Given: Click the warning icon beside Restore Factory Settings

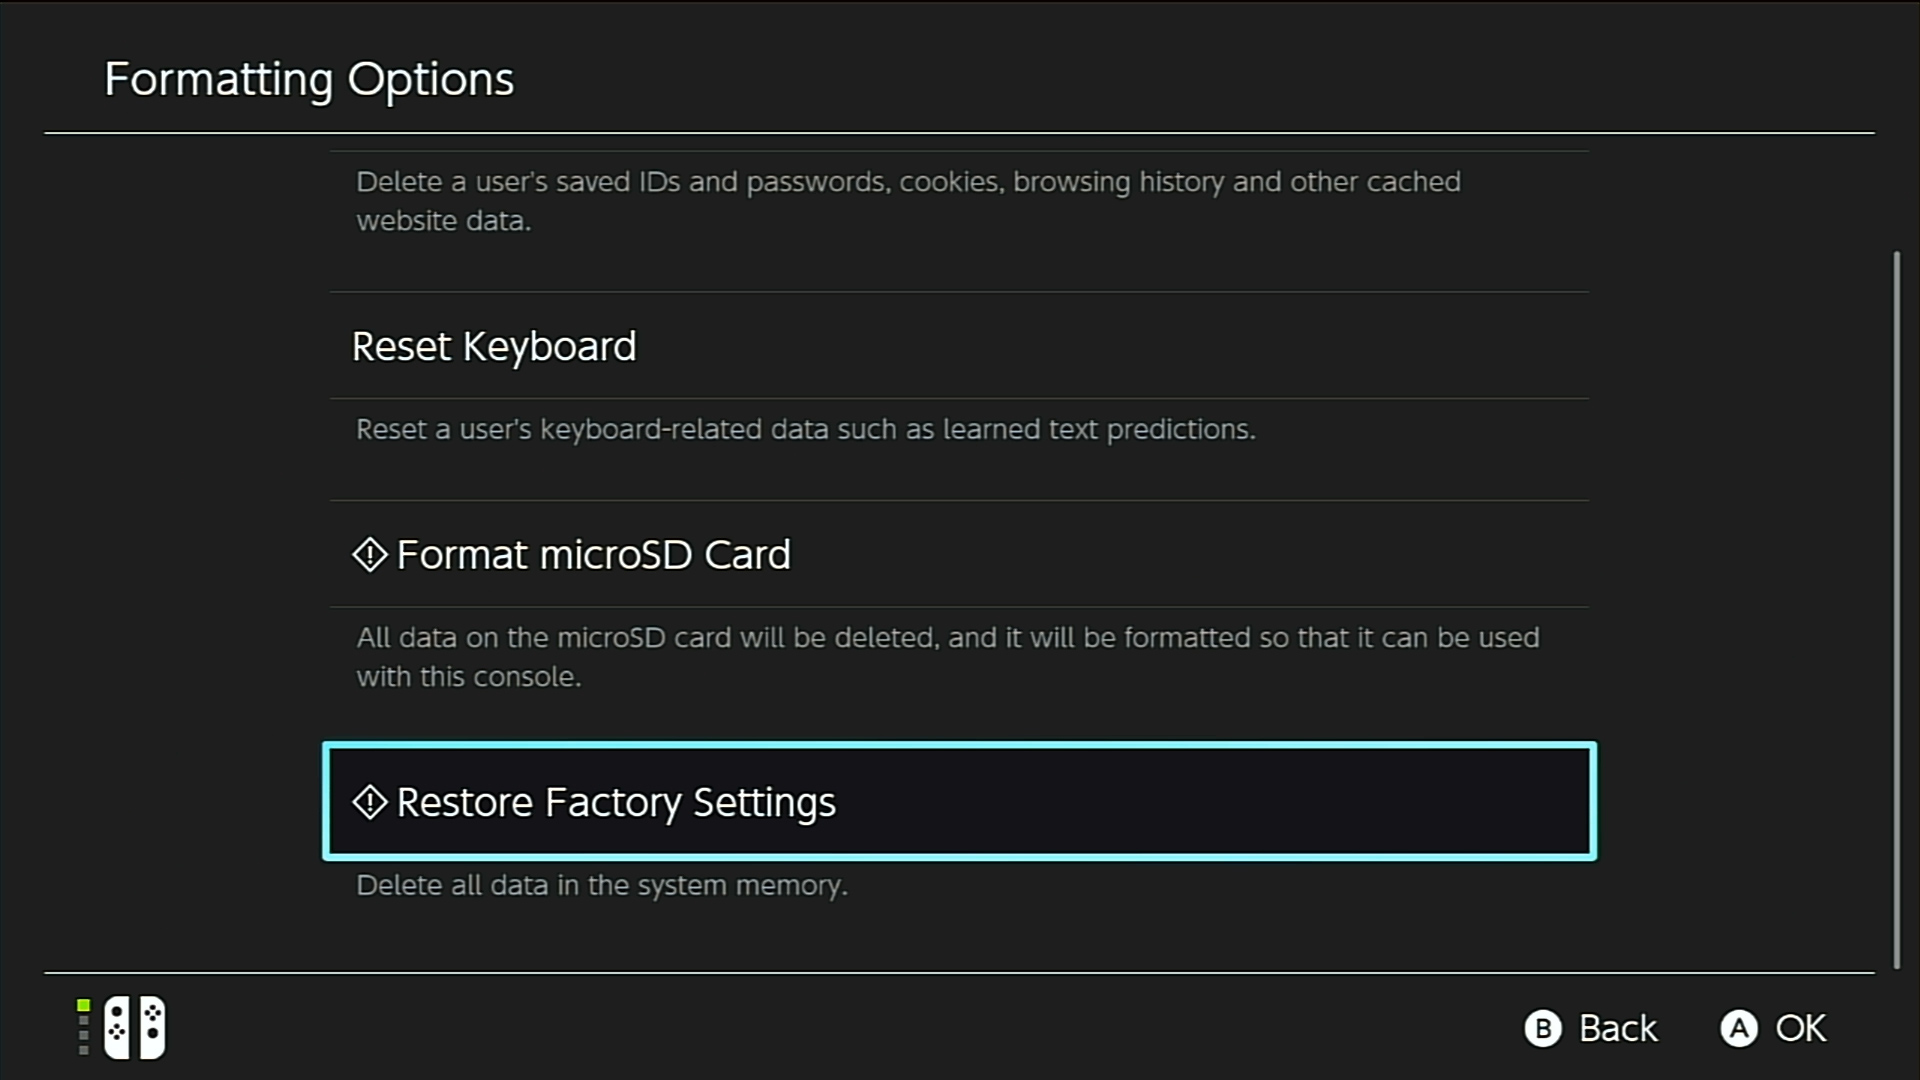Looking at the screenshot, I should point(369,802).
